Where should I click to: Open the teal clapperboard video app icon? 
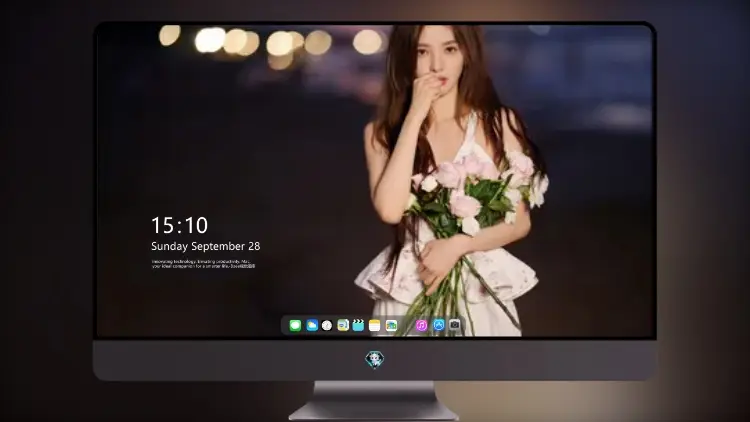coord(358,326)
